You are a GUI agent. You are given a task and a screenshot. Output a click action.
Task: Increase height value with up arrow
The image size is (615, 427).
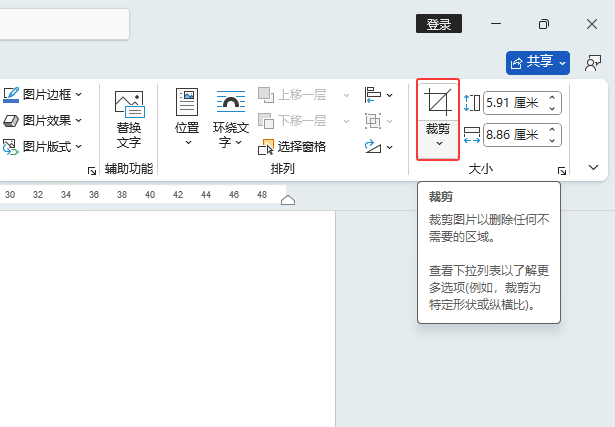pyautogui.click(x=552, y=98)
